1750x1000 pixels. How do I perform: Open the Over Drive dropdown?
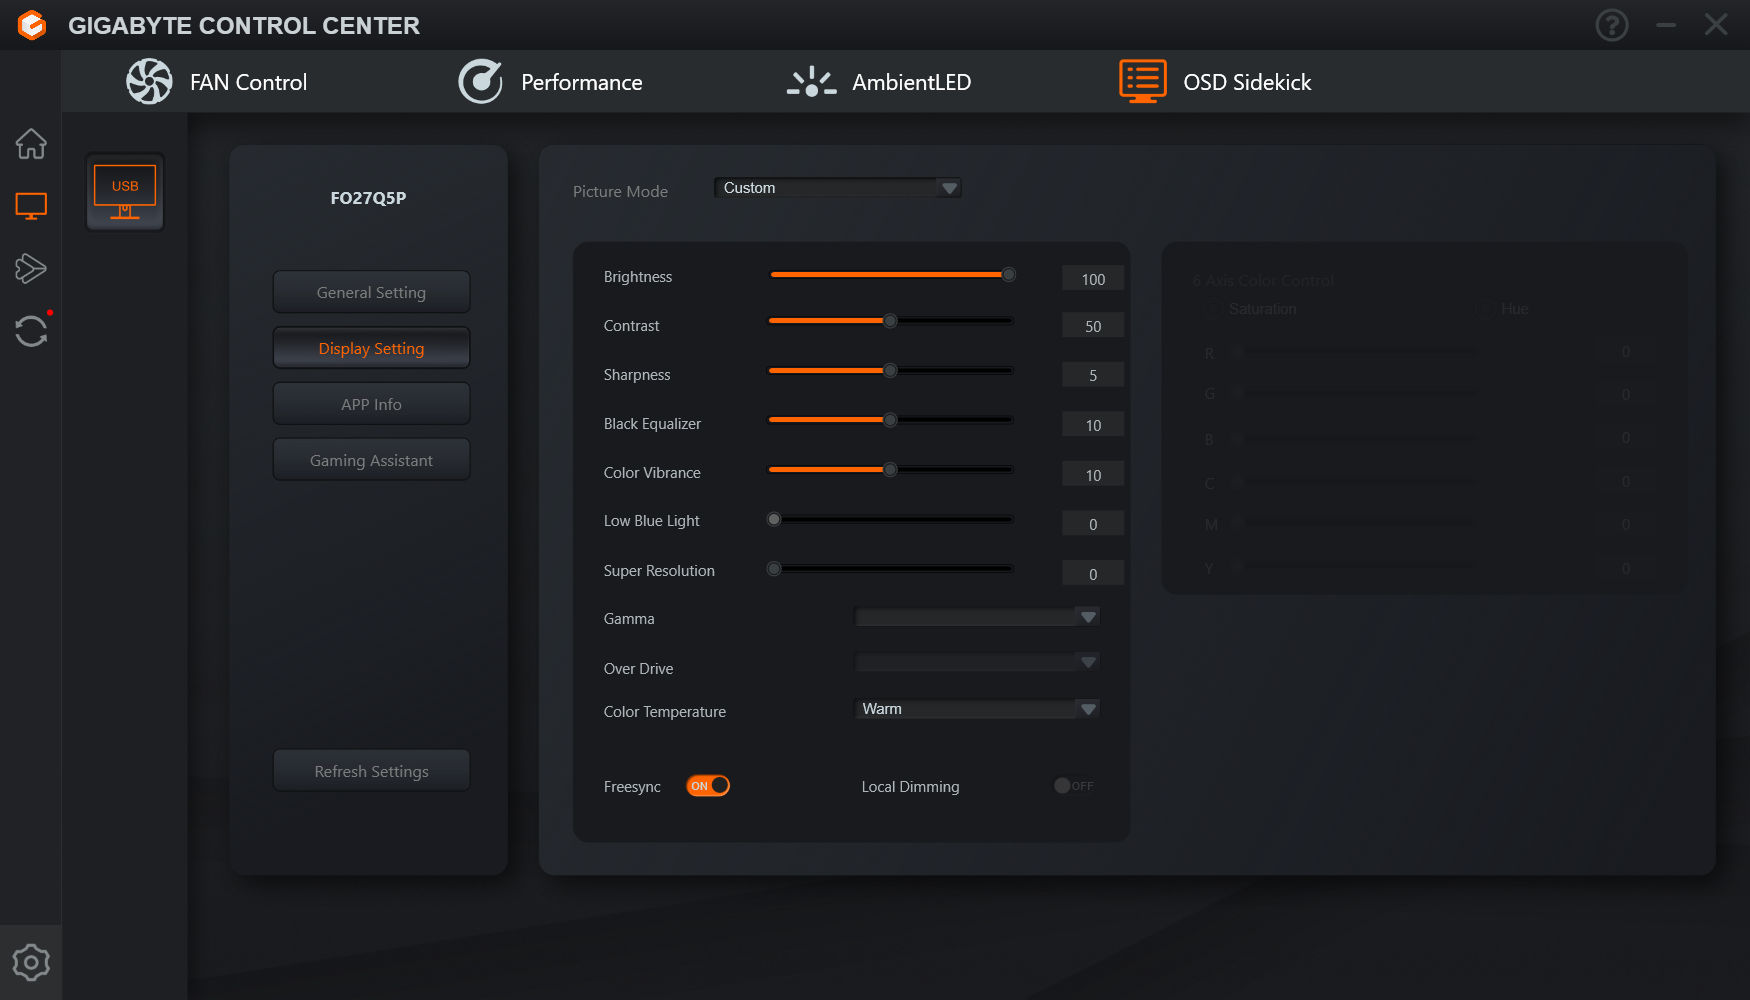click(x=977, y=662)
